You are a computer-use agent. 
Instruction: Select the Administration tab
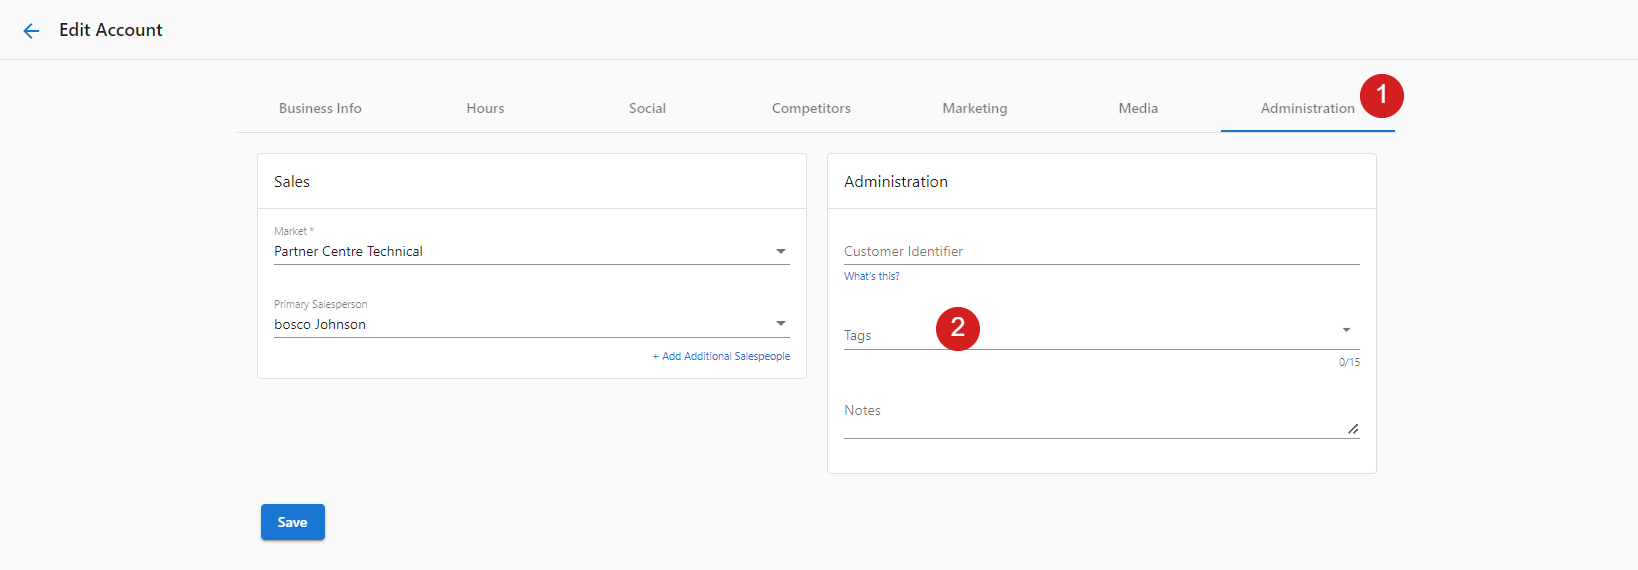click(x=1307, y=108)
